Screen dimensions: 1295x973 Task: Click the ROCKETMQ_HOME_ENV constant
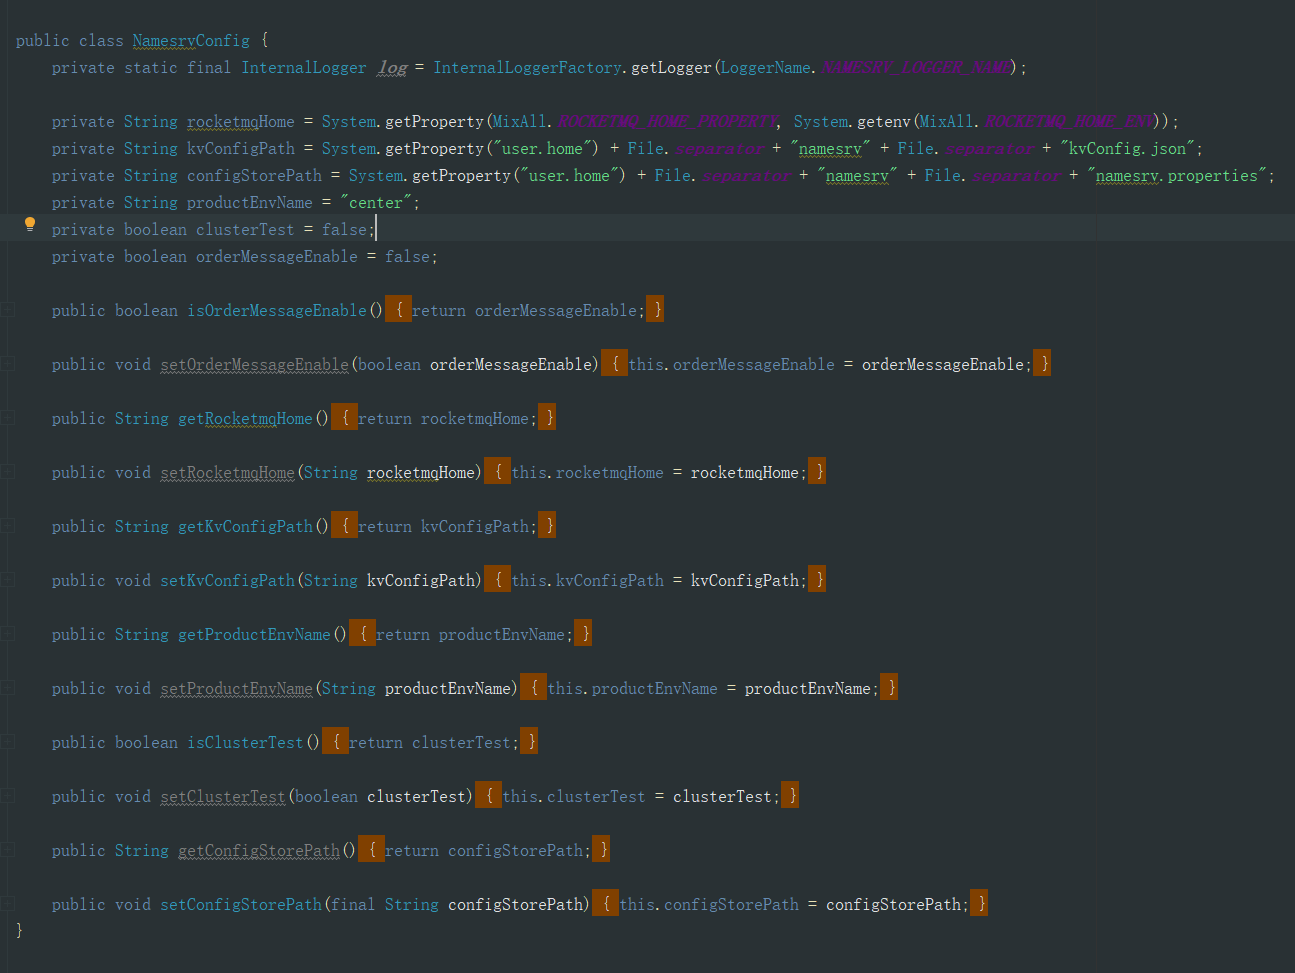point(1068,122)
